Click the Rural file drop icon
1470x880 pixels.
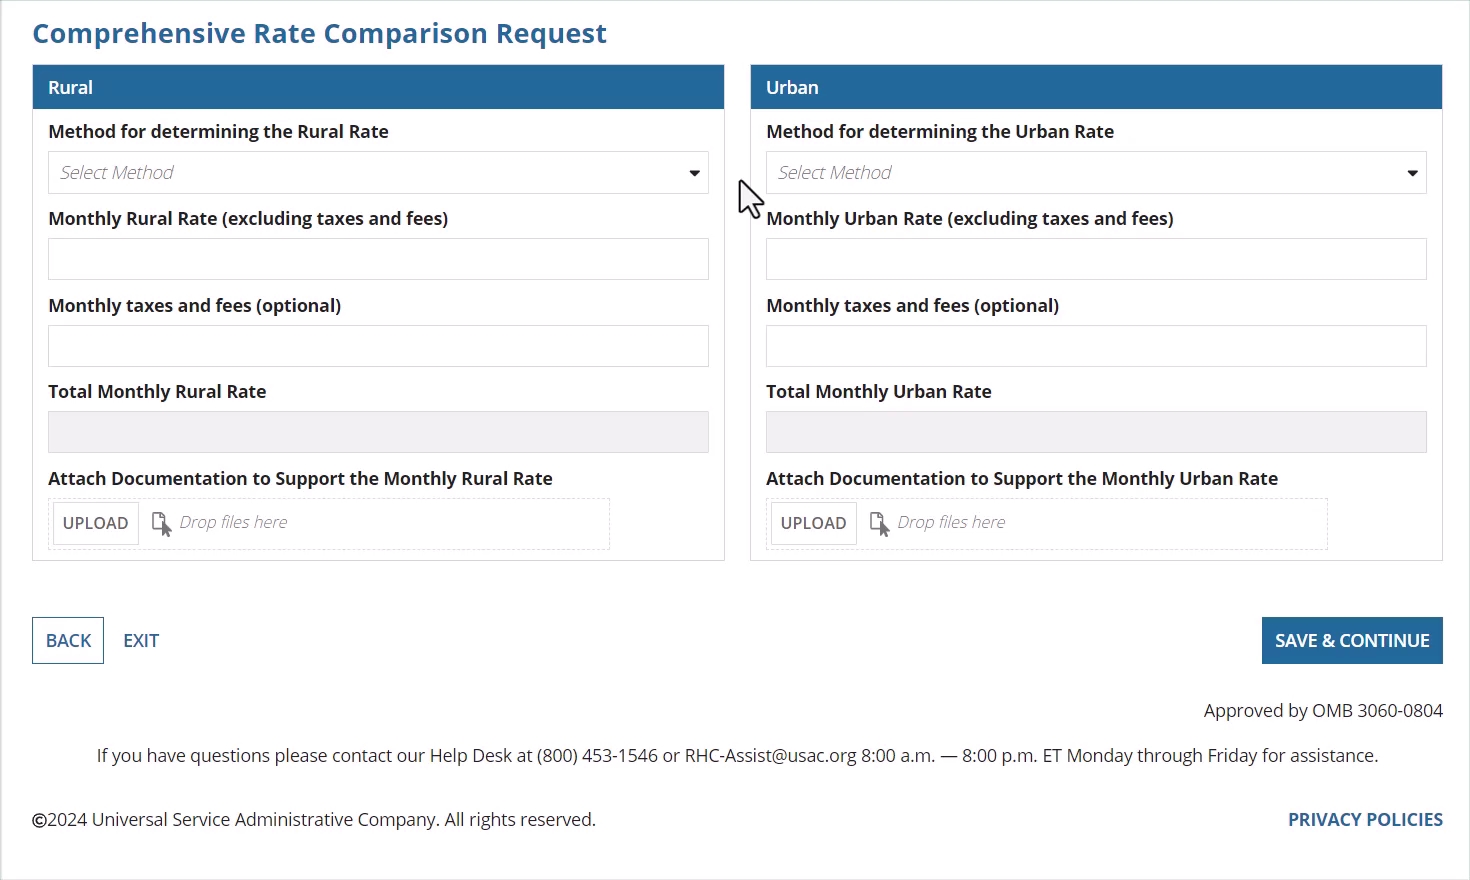coord(161,524)
